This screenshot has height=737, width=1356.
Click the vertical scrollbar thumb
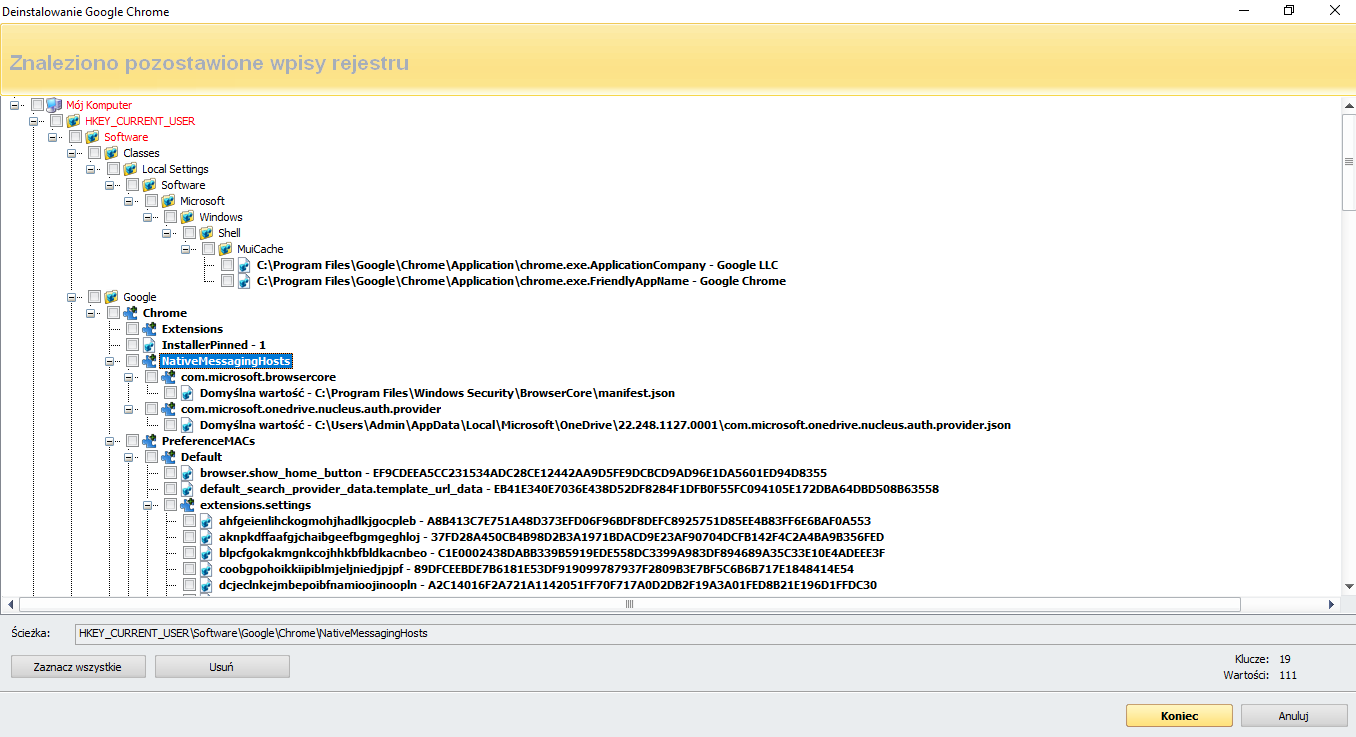point(1348,162)
